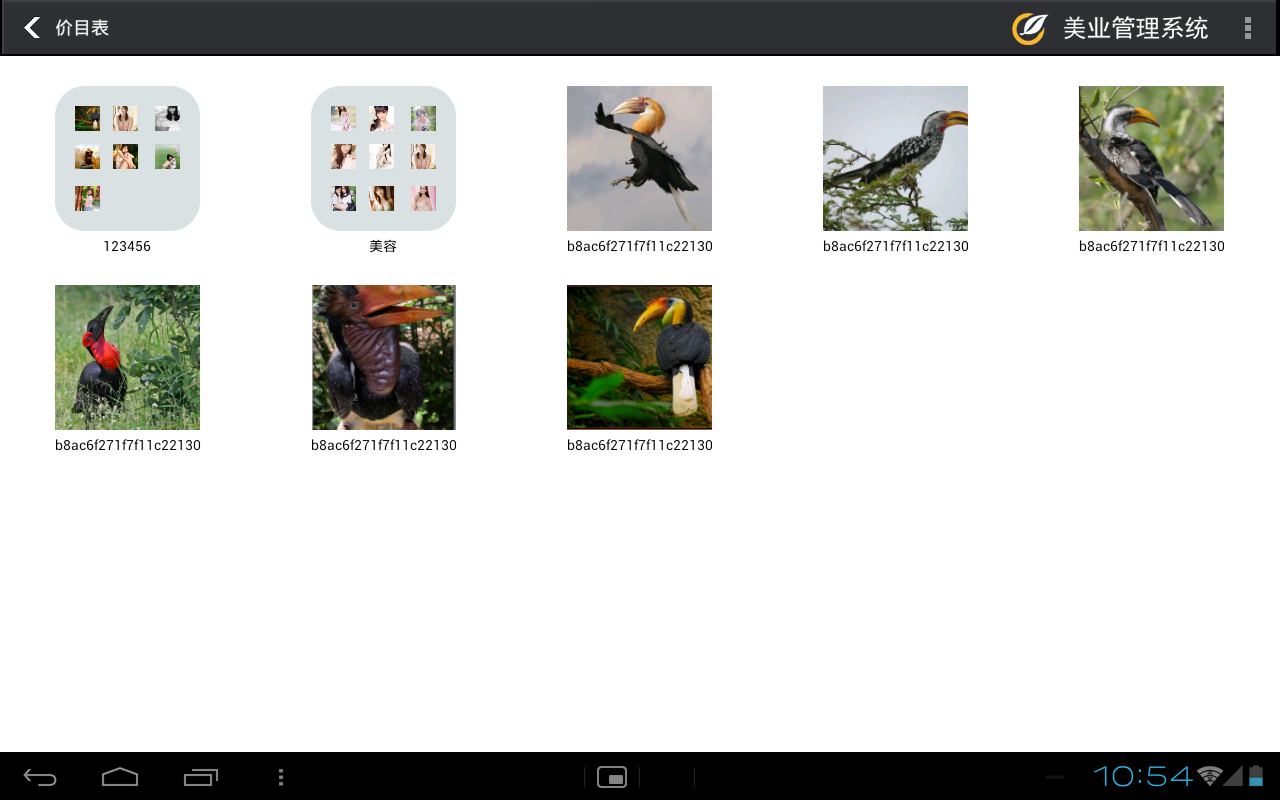Screen dimensions: 1280x800
Task: Tap the Wi-Fi signal icon
Action: (x=1210, y=776)
